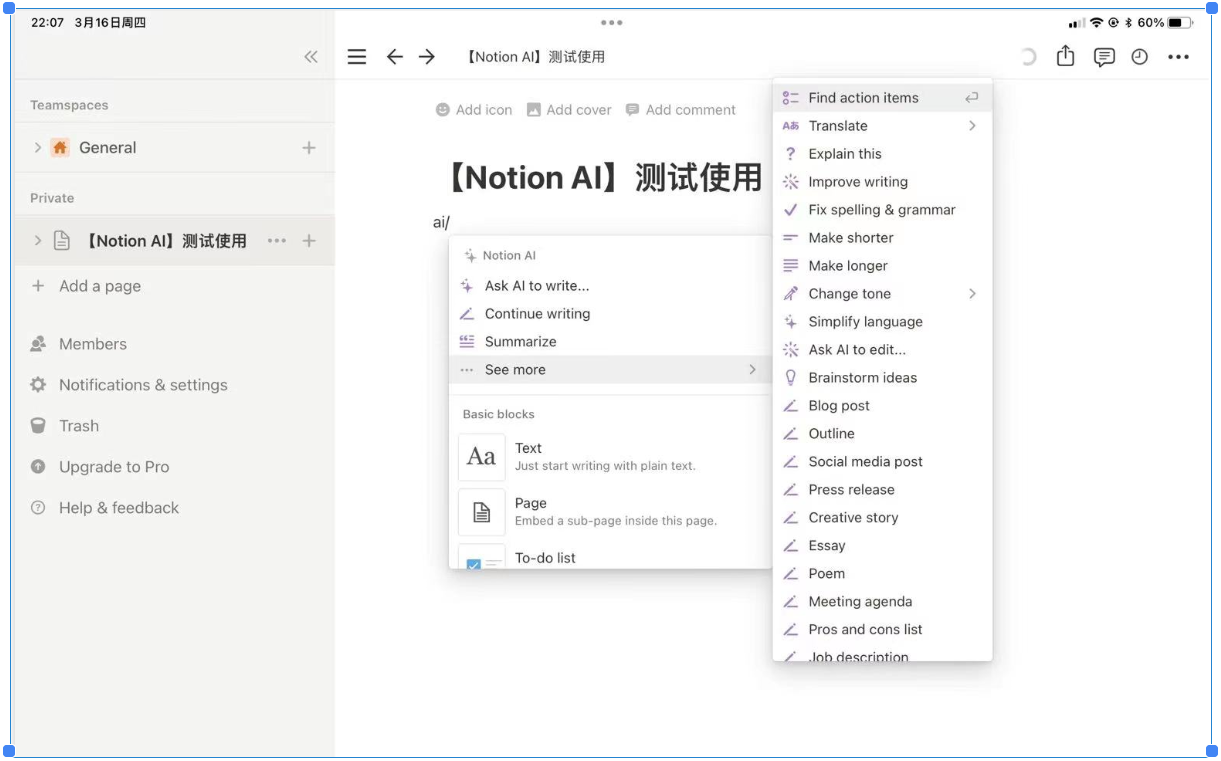Open the hamburger menu icon
The image size is (1221, 761).
[x=357, y=57]
